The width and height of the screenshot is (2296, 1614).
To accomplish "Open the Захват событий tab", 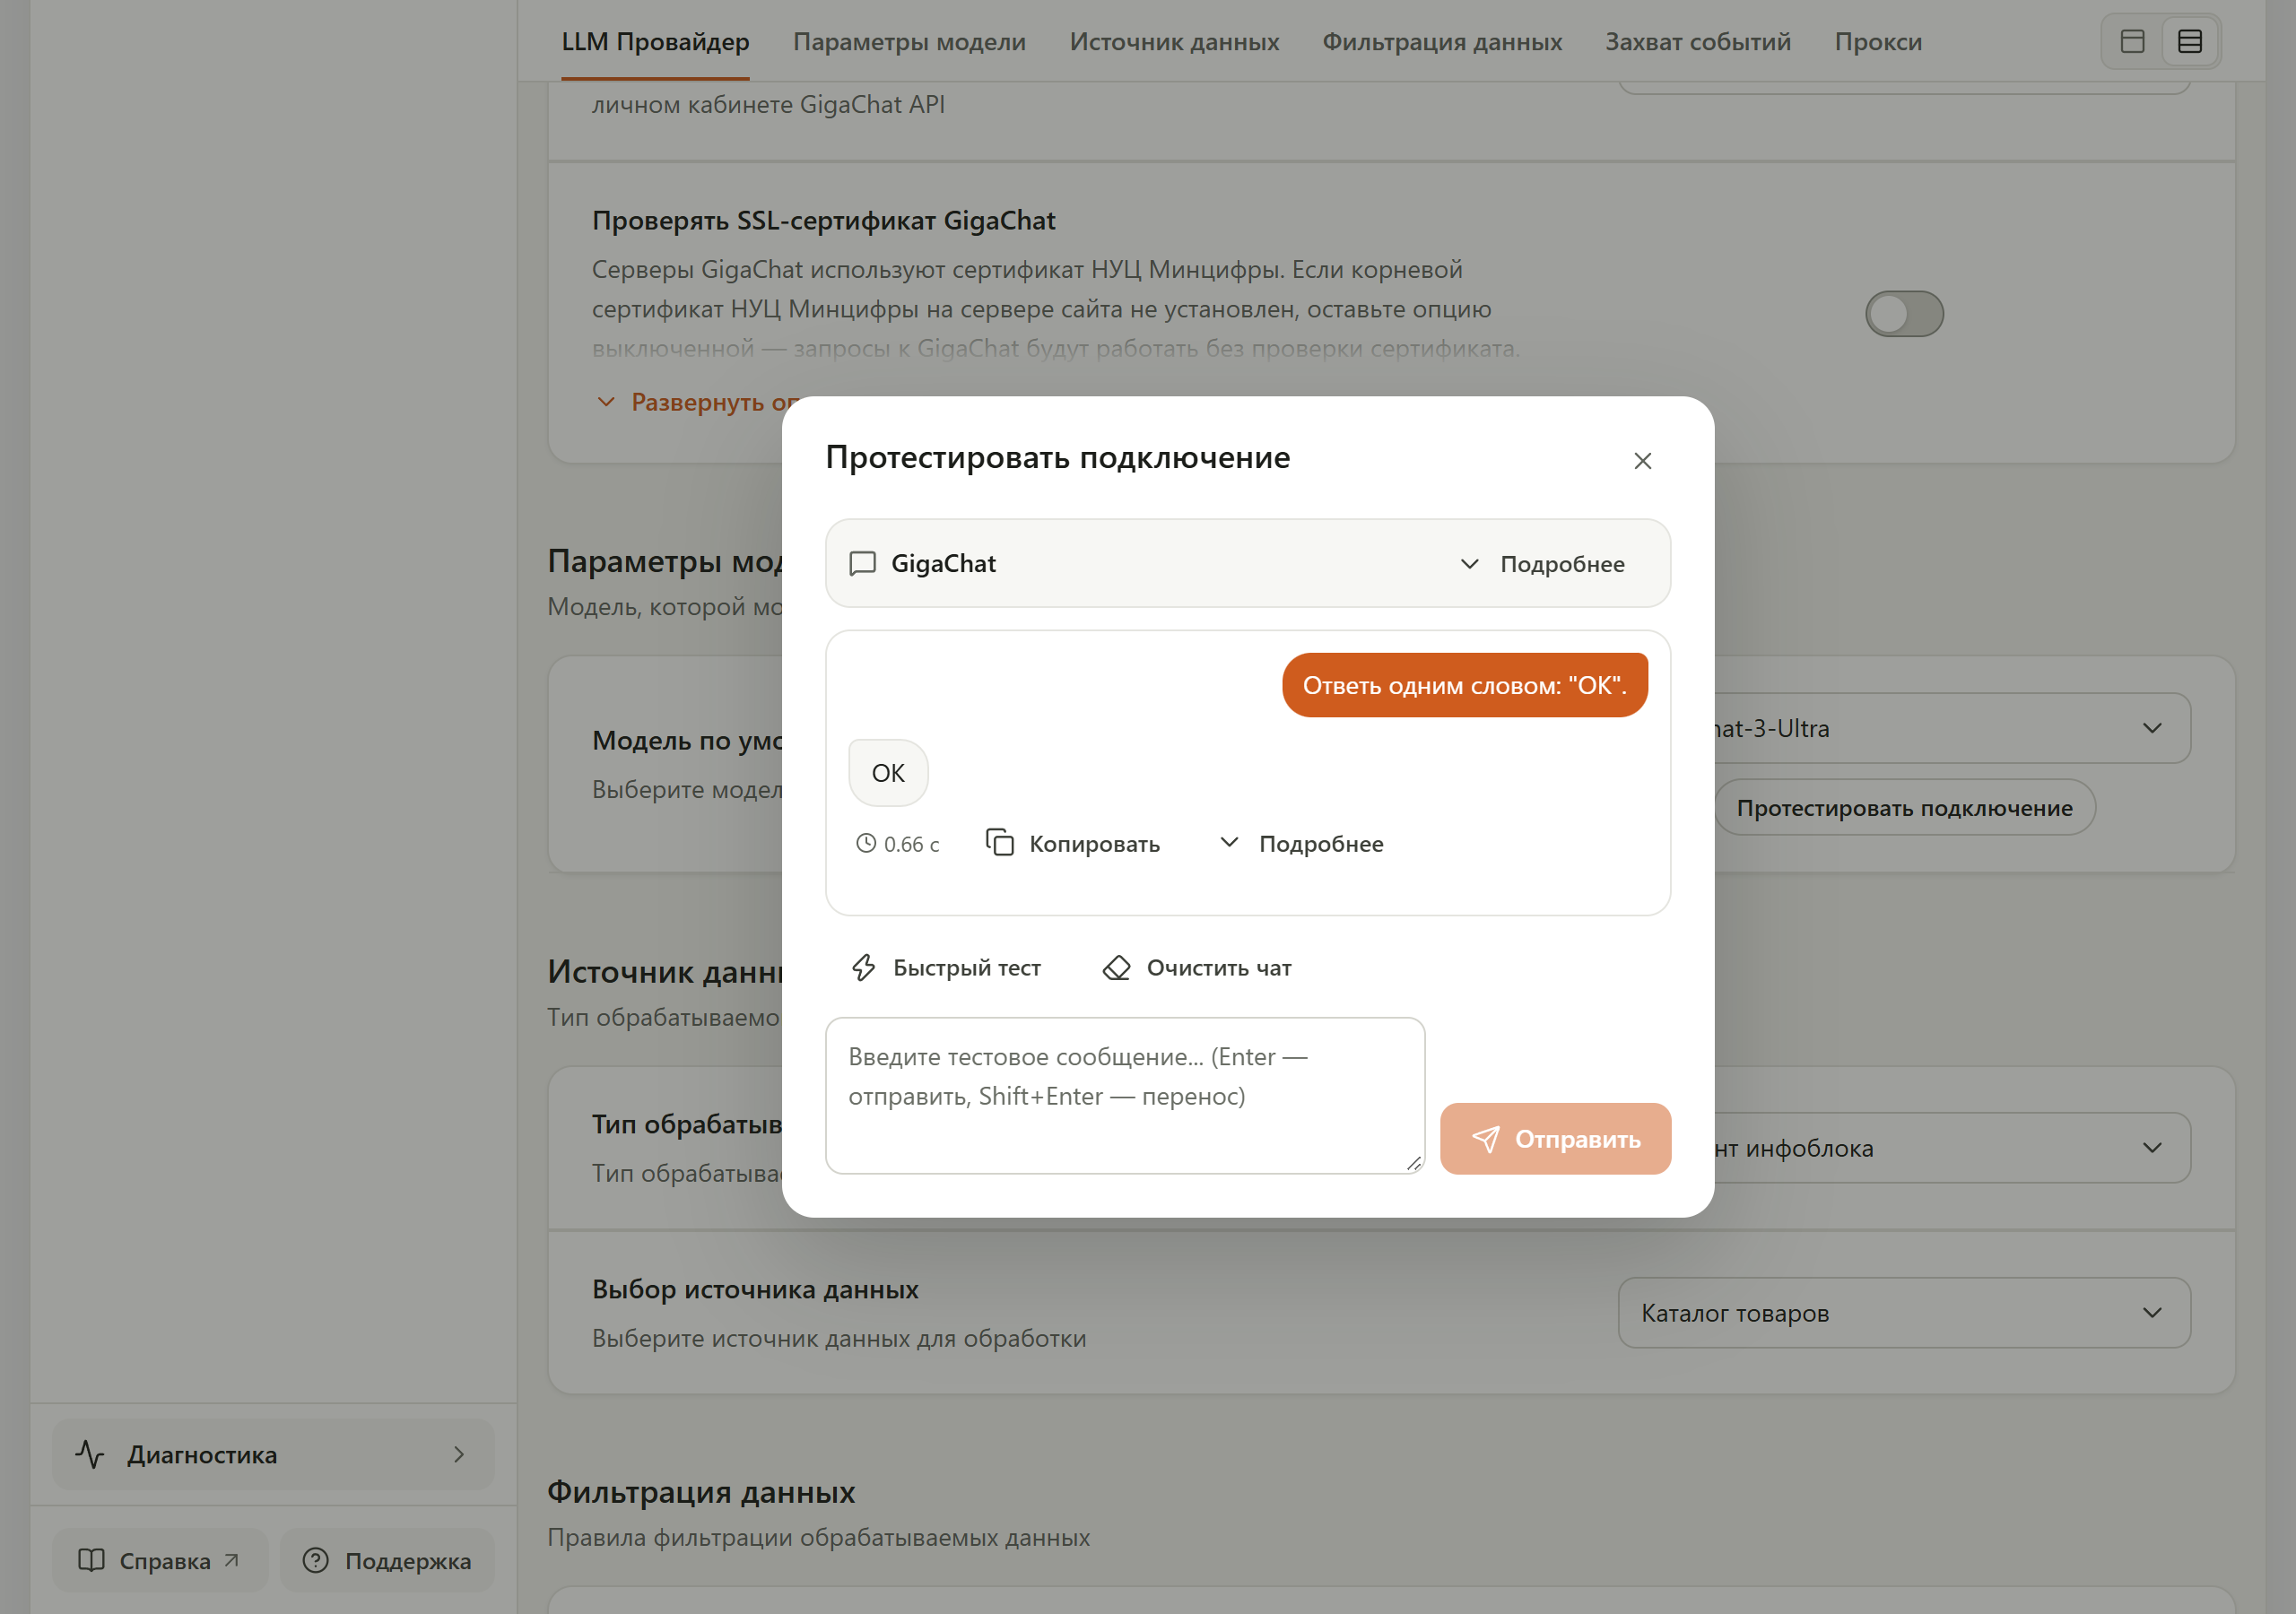I will click(1698, 42).
